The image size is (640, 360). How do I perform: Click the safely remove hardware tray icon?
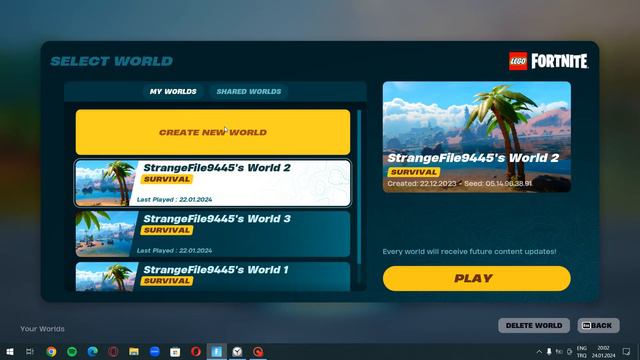[549, 351]
